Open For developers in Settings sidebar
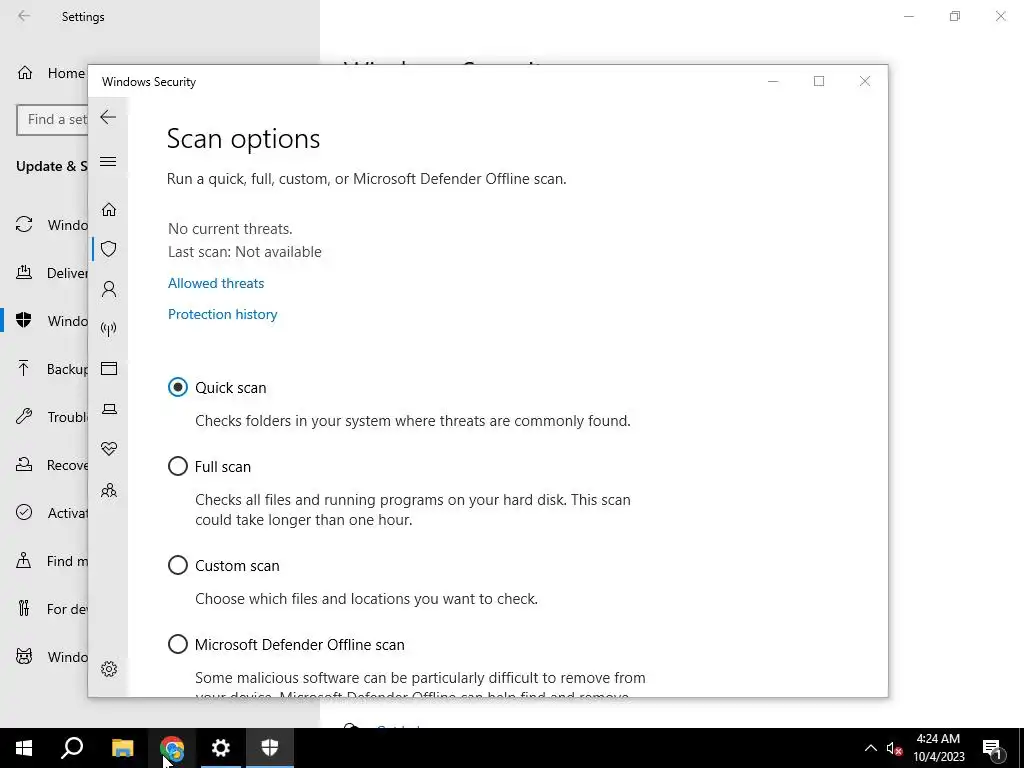The height and width of the screenshot is (768, 1024). pos(44,609)
